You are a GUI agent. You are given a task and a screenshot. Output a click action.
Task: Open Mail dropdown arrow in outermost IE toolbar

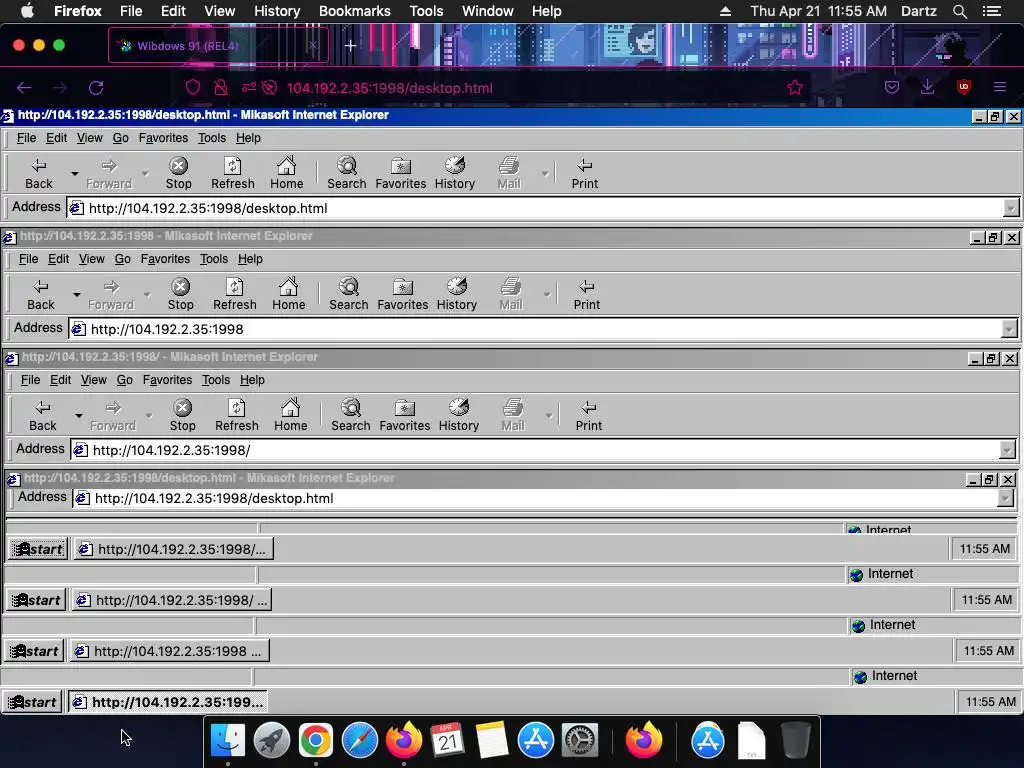click(544, 174)
